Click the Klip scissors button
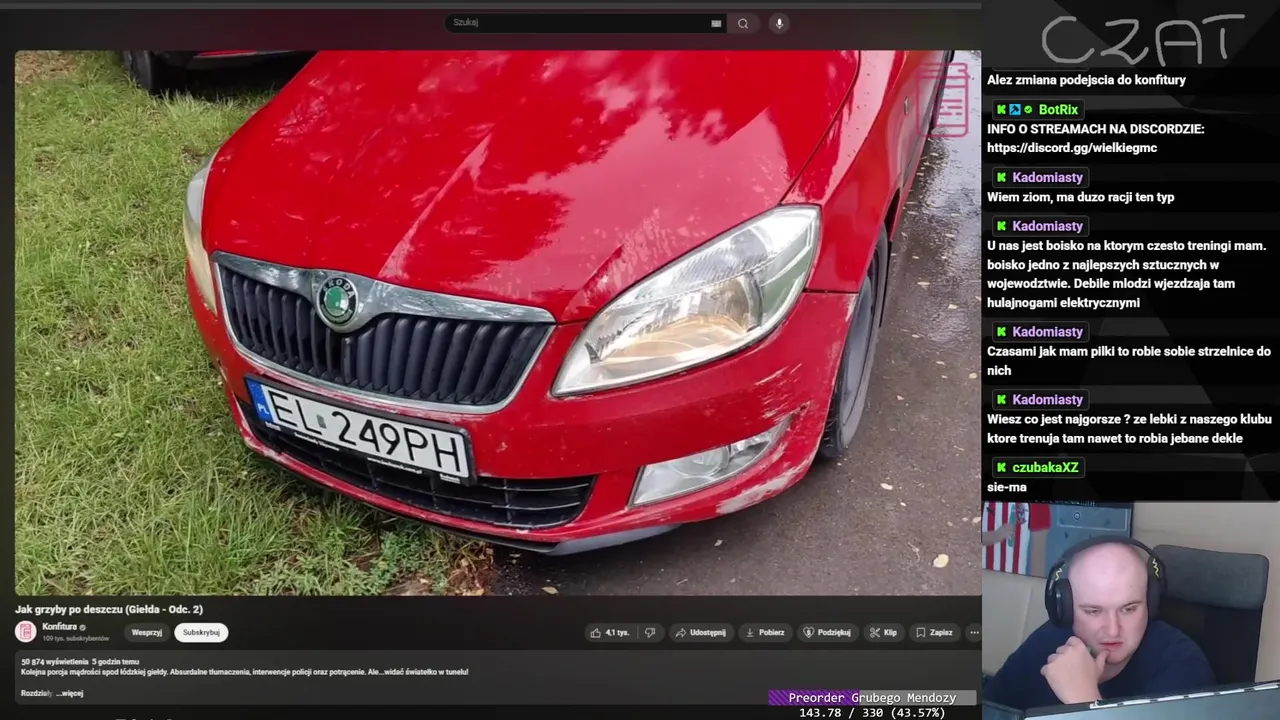Image resolution: width=1280 pixels, height=720 pixels. tap(883, 632)
